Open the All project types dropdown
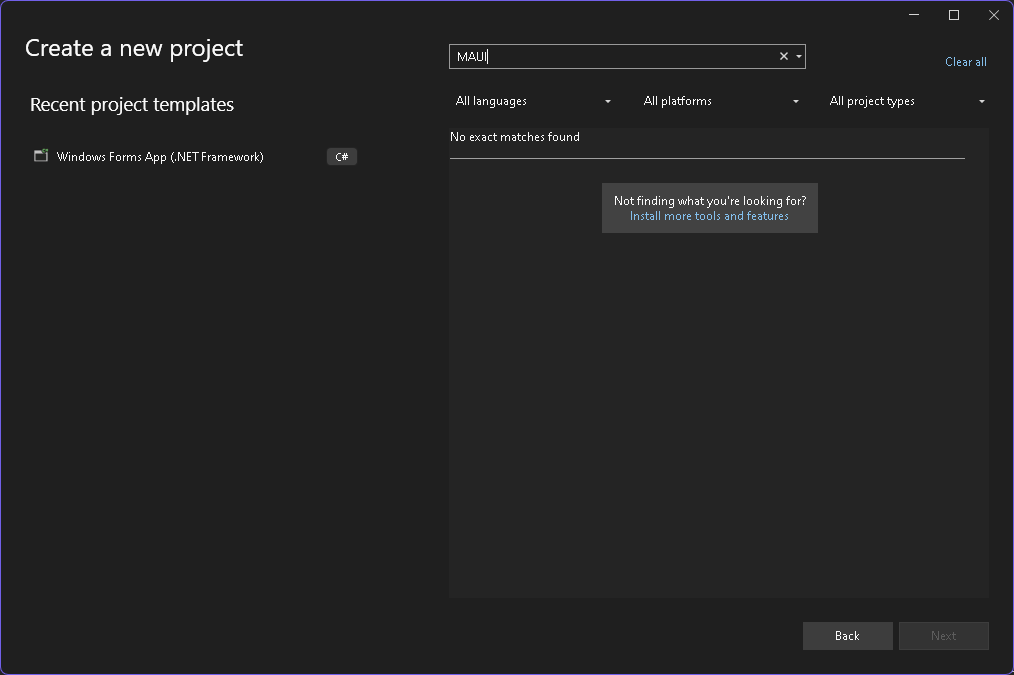The height and width of the screenshot is (675, 1014). point(907,101)
